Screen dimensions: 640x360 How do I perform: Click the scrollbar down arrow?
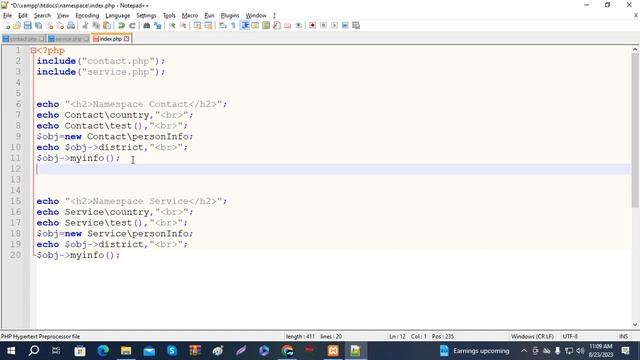[x=635, y=325]
